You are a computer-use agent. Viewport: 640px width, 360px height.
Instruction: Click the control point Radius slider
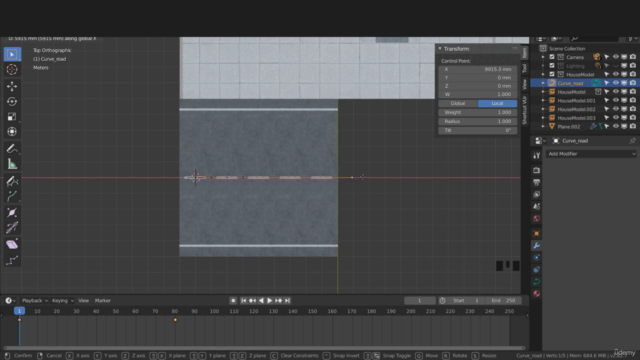point(478,121)
